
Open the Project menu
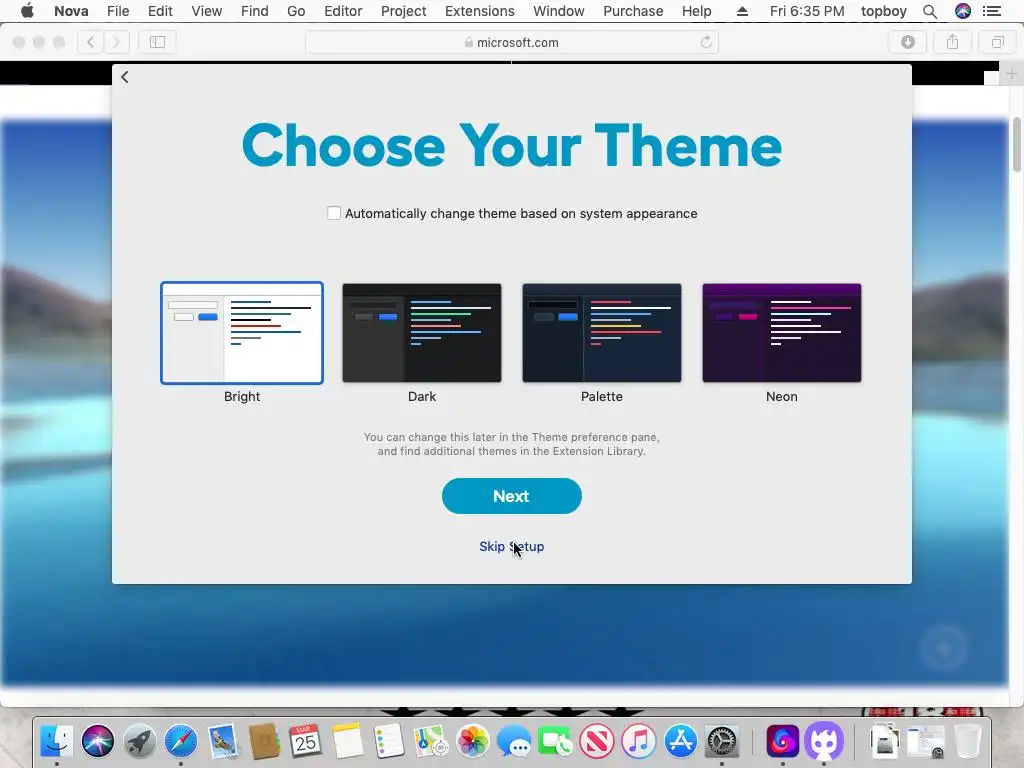coord(403,11)
